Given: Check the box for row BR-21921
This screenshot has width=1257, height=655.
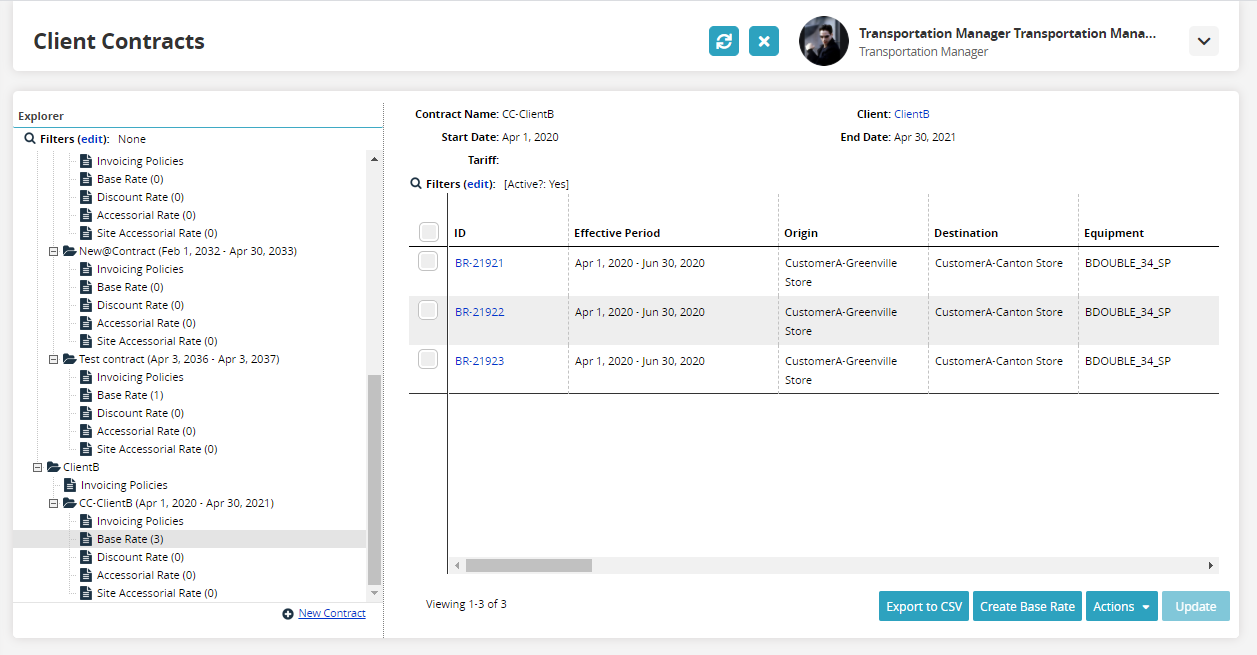Looking at the screenshot, I should coord(428,262).
